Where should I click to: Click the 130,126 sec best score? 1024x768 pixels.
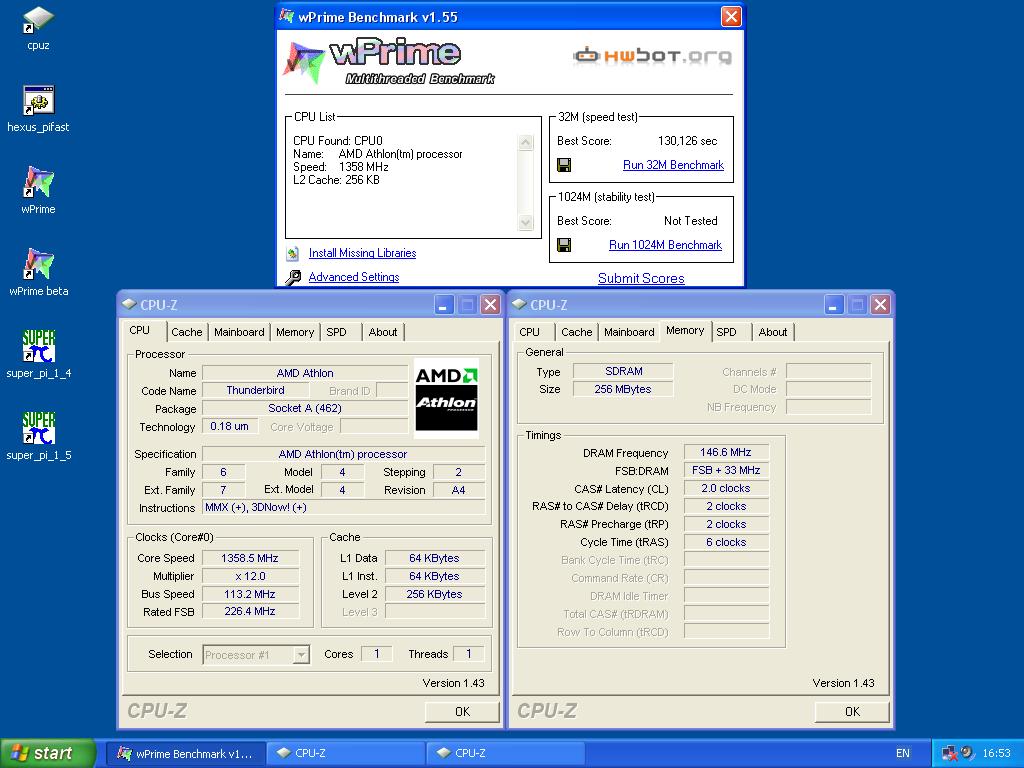point(687,141)
